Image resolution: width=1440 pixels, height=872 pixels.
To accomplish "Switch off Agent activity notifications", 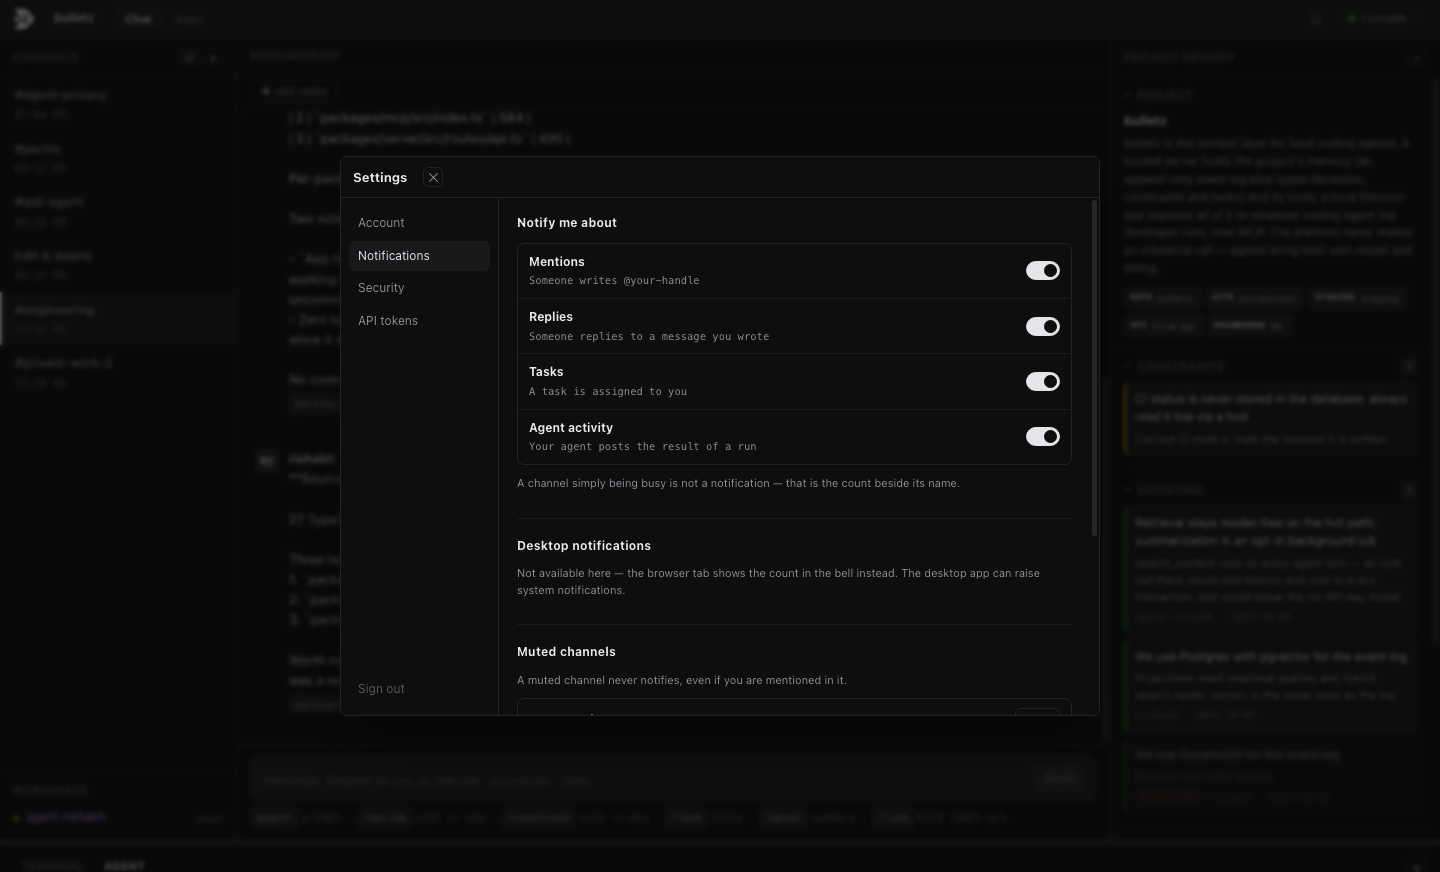I will [x=1042, y=436].
